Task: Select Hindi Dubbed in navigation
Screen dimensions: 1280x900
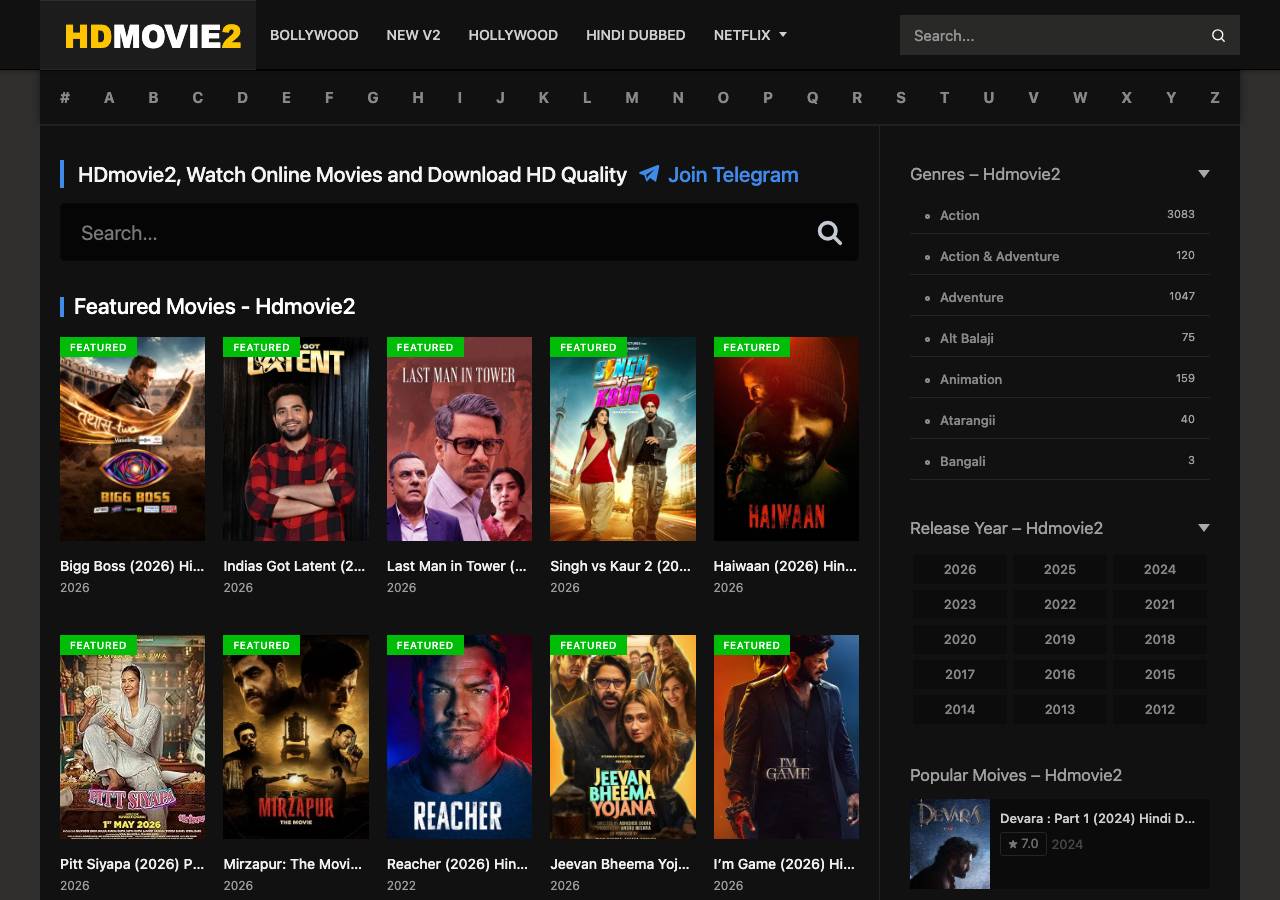Action: (636, 35)
